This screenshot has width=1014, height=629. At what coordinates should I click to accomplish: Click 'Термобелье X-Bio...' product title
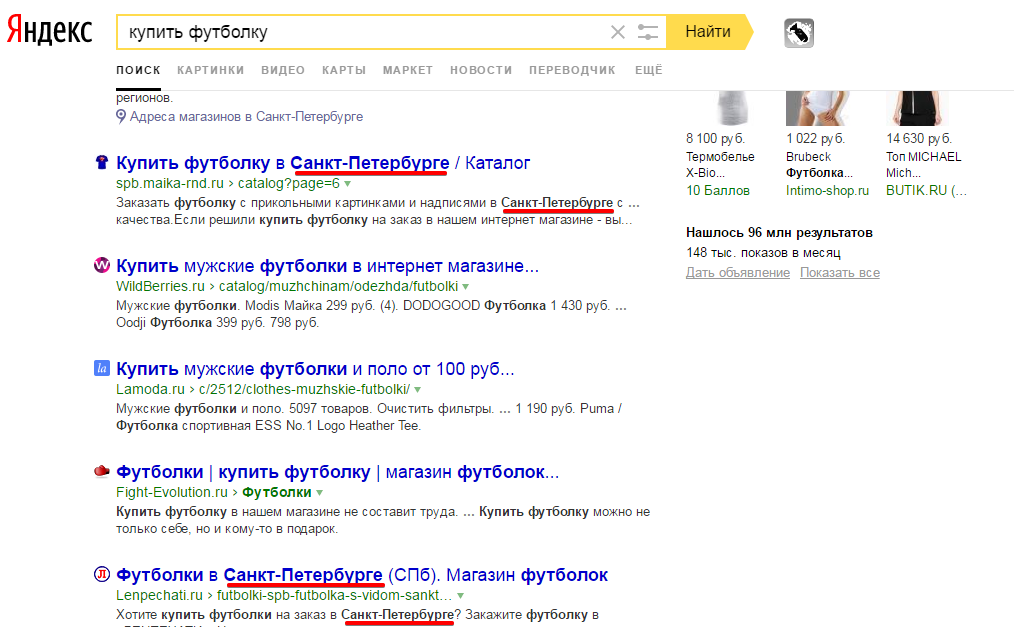(x=720, y=165)
